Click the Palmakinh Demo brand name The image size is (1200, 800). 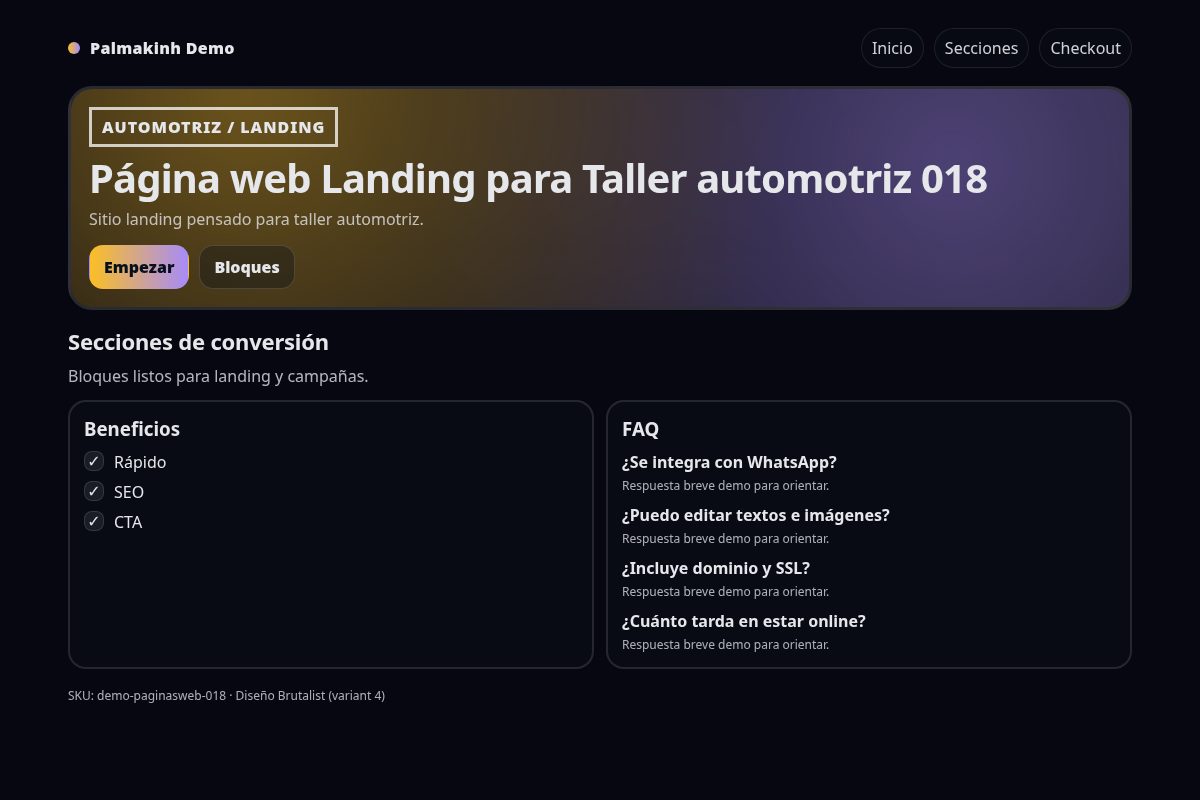[162, 47]
